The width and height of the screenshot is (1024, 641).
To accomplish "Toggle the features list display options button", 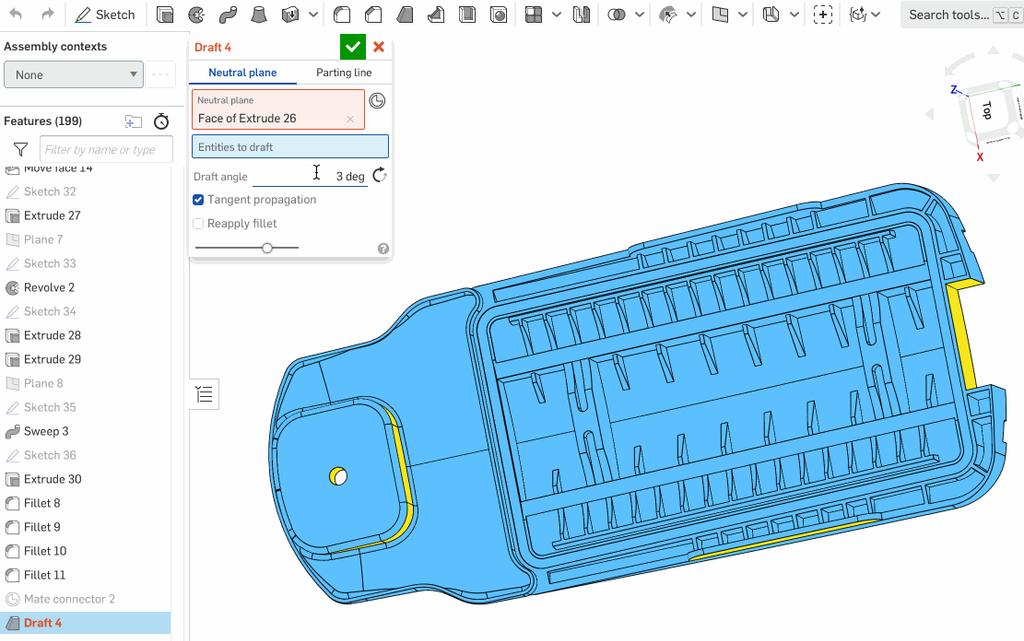I will click(x=204, y=394).
